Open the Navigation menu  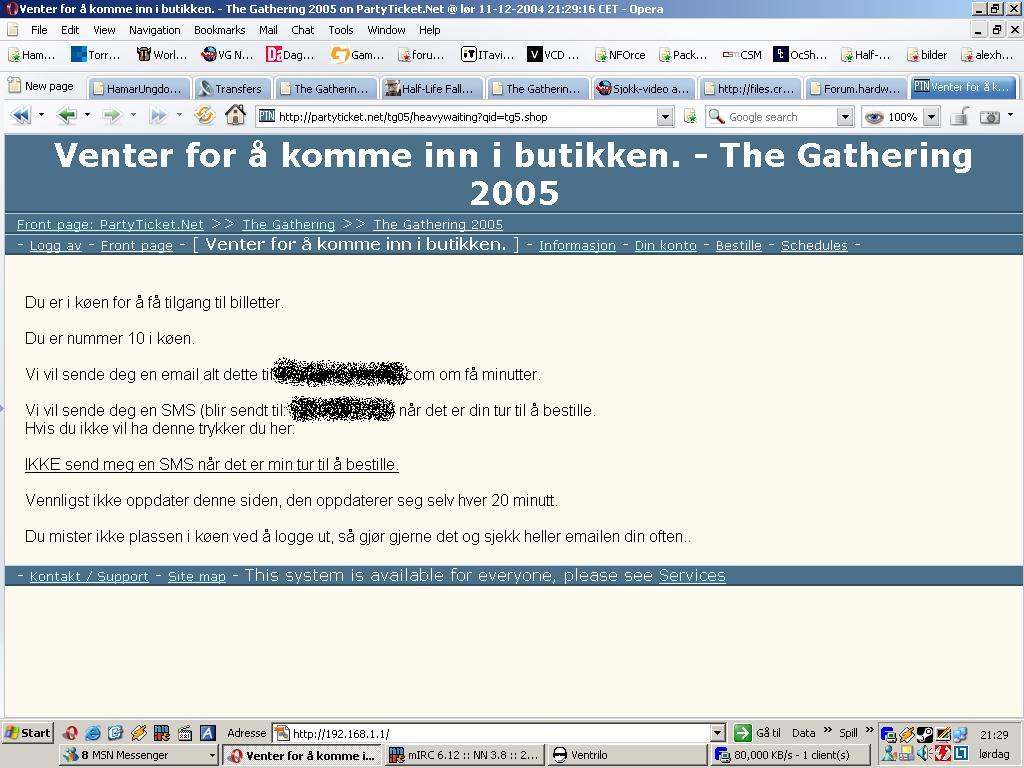155,30
